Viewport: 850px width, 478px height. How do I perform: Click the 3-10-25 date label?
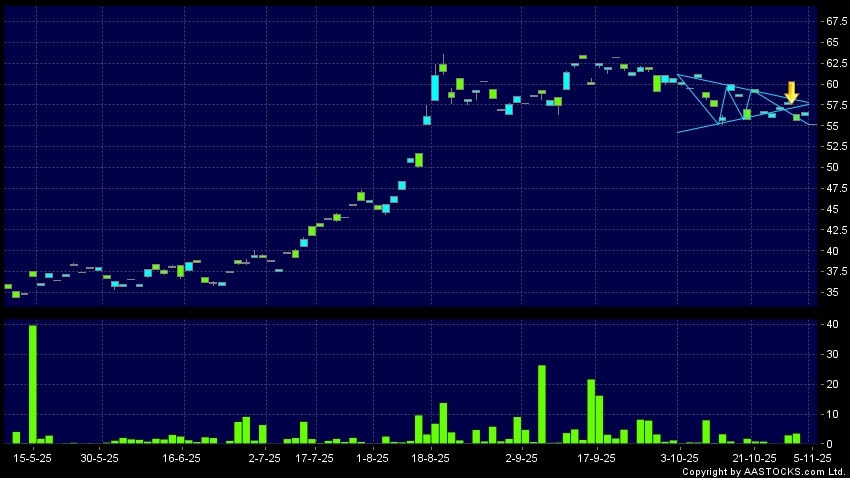pyautogui.click(x=679, y=457)
